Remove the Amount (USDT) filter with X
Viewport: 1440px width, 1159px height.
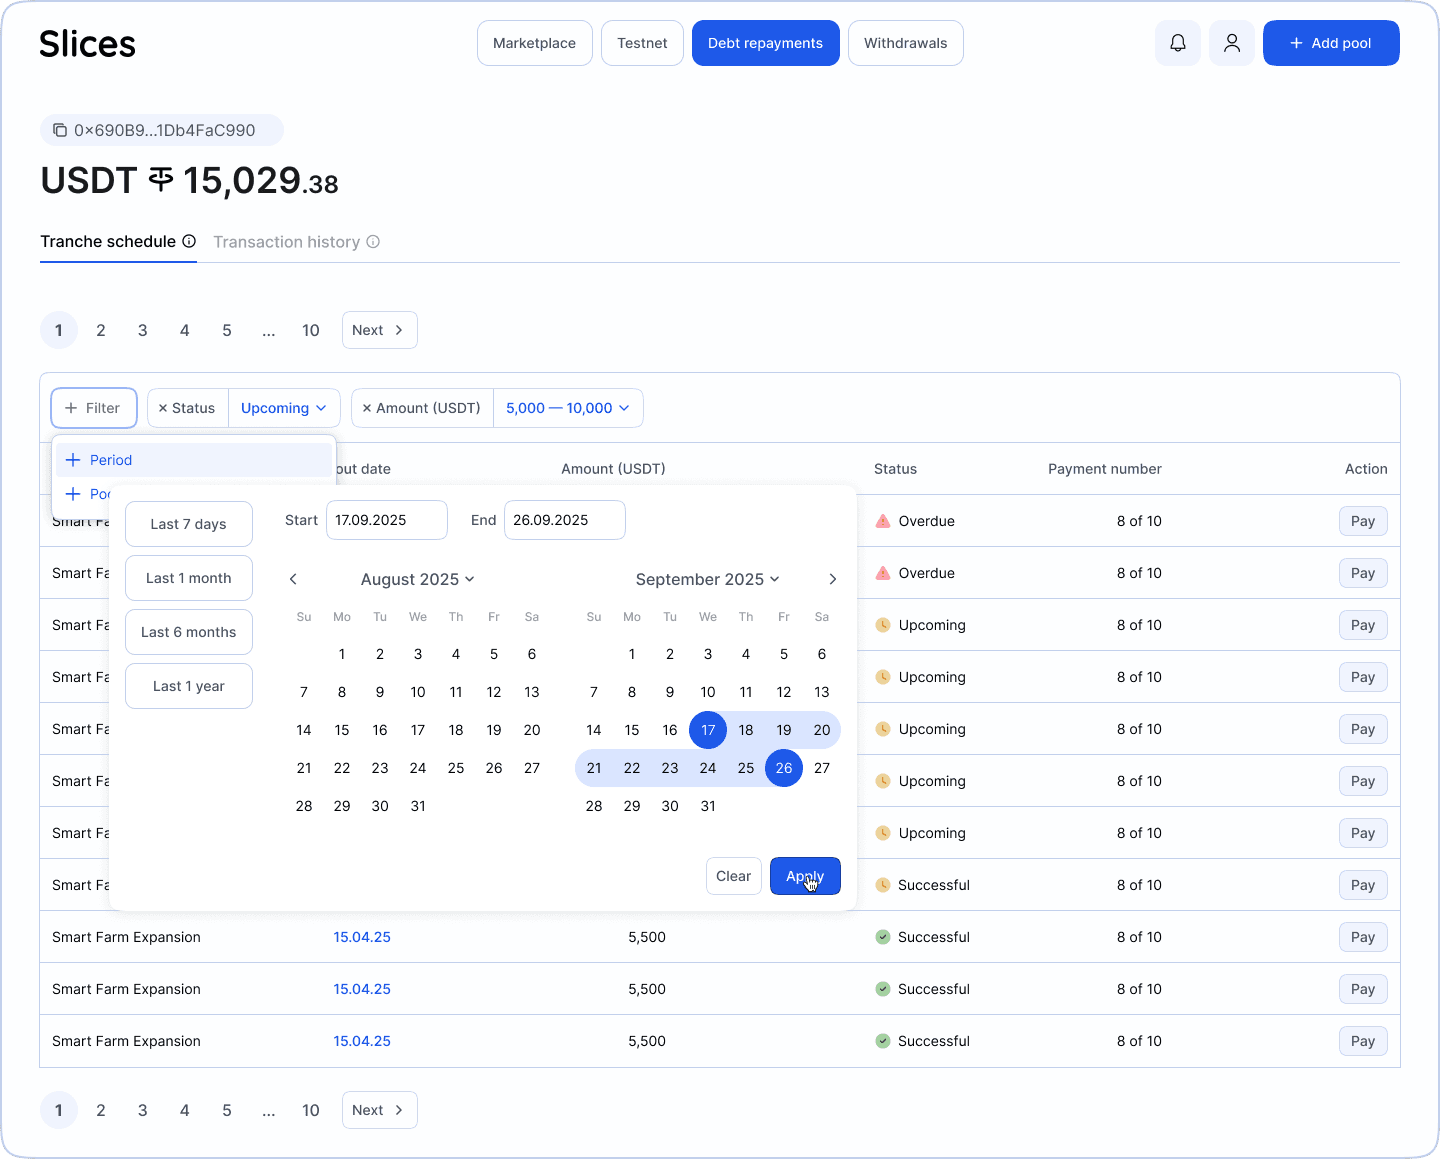click(367, 408)
